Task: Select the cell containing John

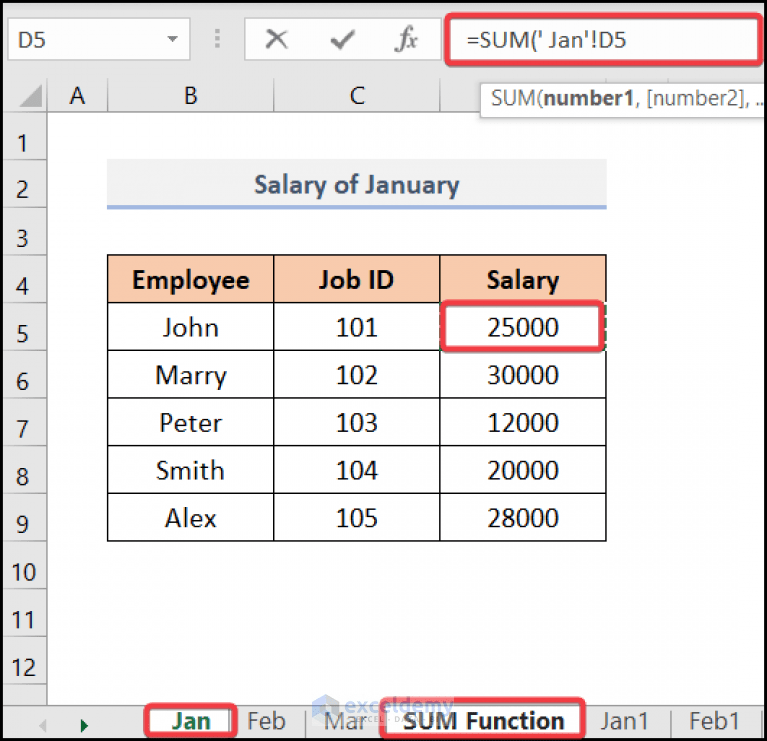Action: [x=191, y=327]
